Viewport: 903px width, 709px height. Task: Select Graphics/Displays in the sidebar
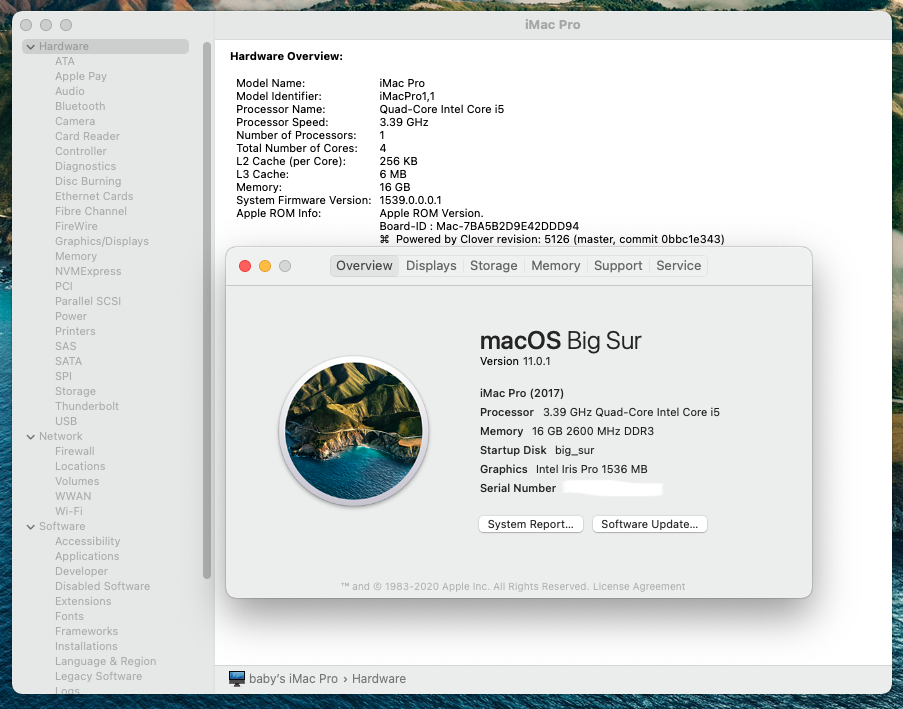click(x=102, y=241)
